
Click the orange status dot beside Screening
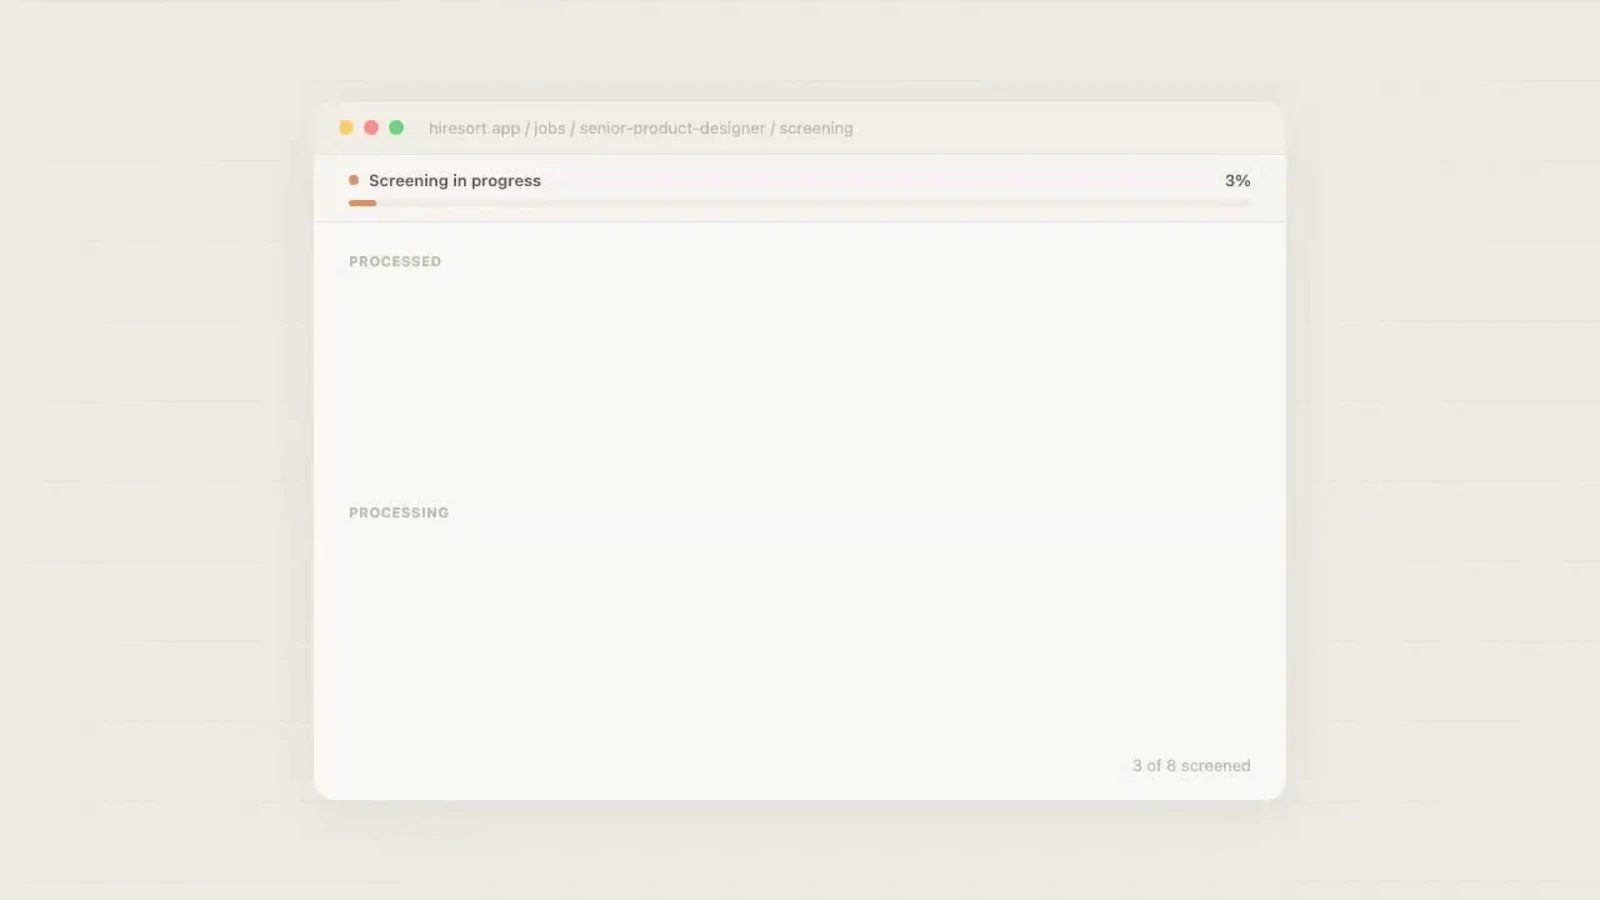(354, 180)
